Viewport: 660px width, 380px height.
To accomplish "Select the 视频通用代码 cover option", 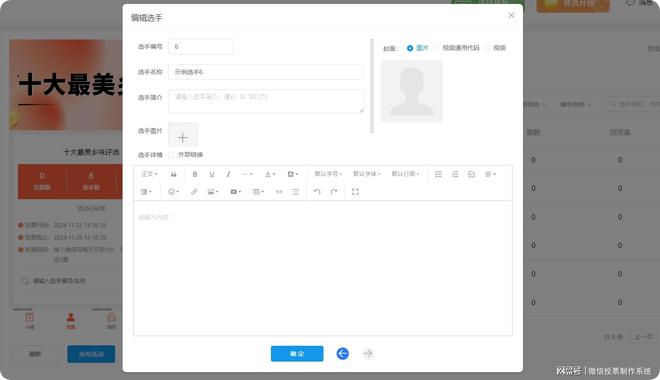I will [x=456, y=48].
